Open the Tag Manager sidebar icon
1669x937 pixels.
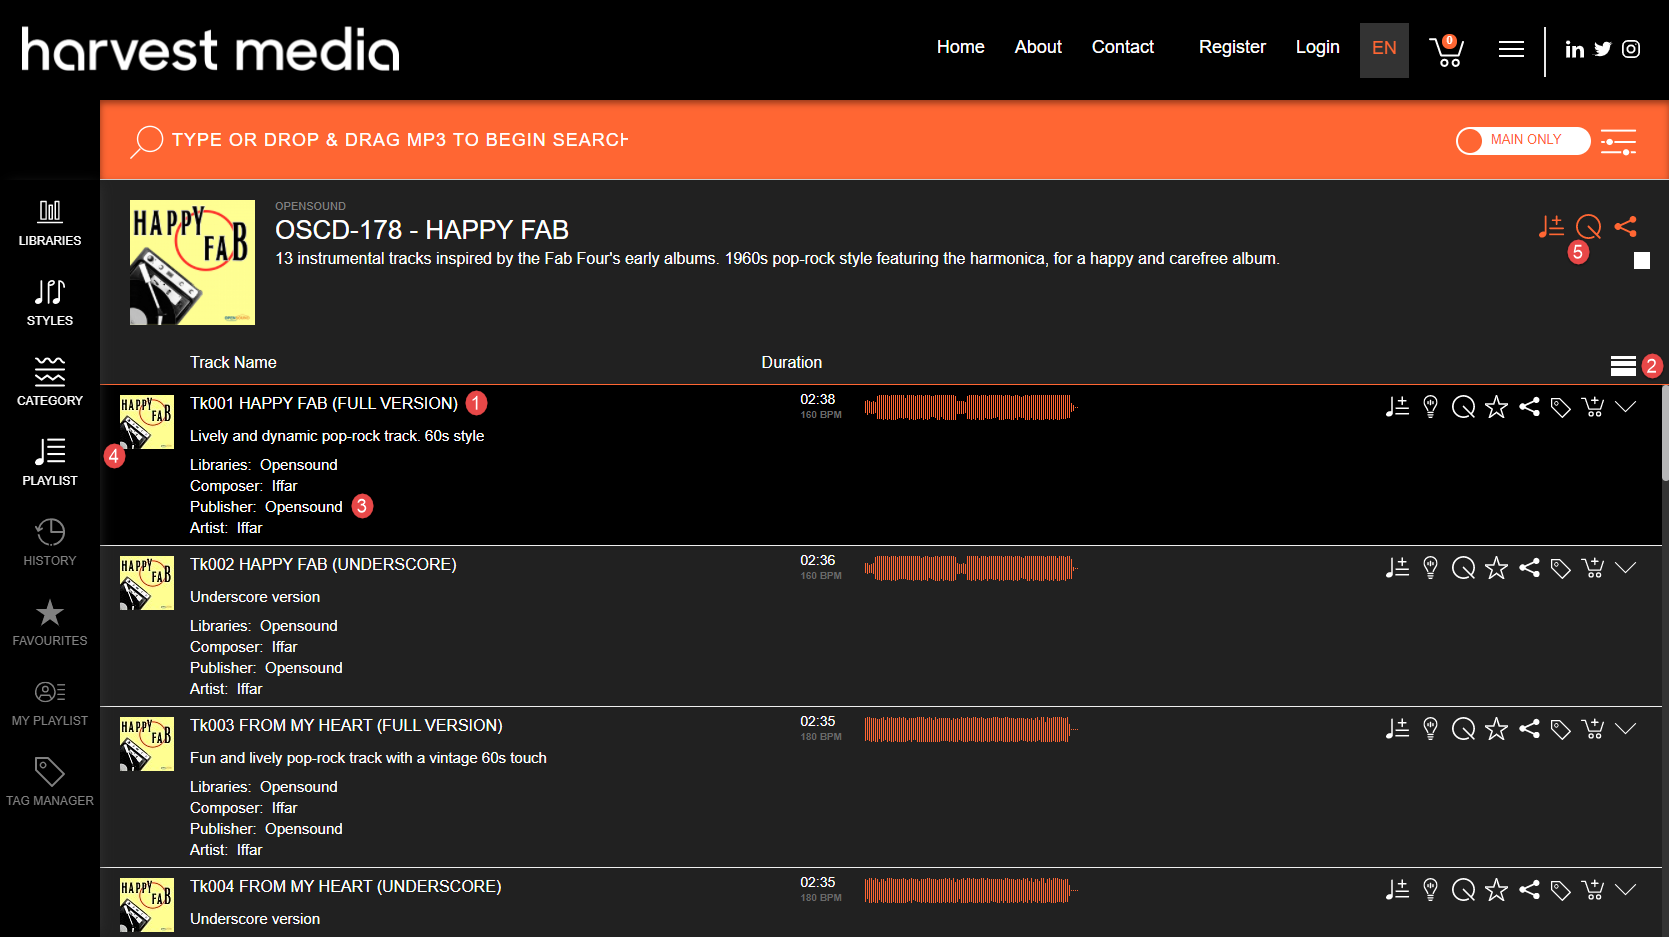[50, 782]
